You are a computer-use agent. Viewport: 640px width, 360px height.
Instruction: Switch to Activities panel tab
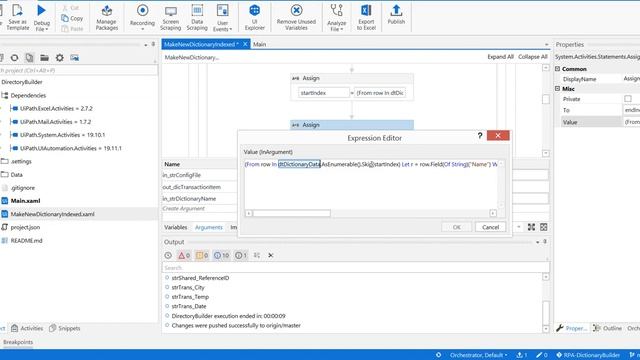click(x=27, y=328)
